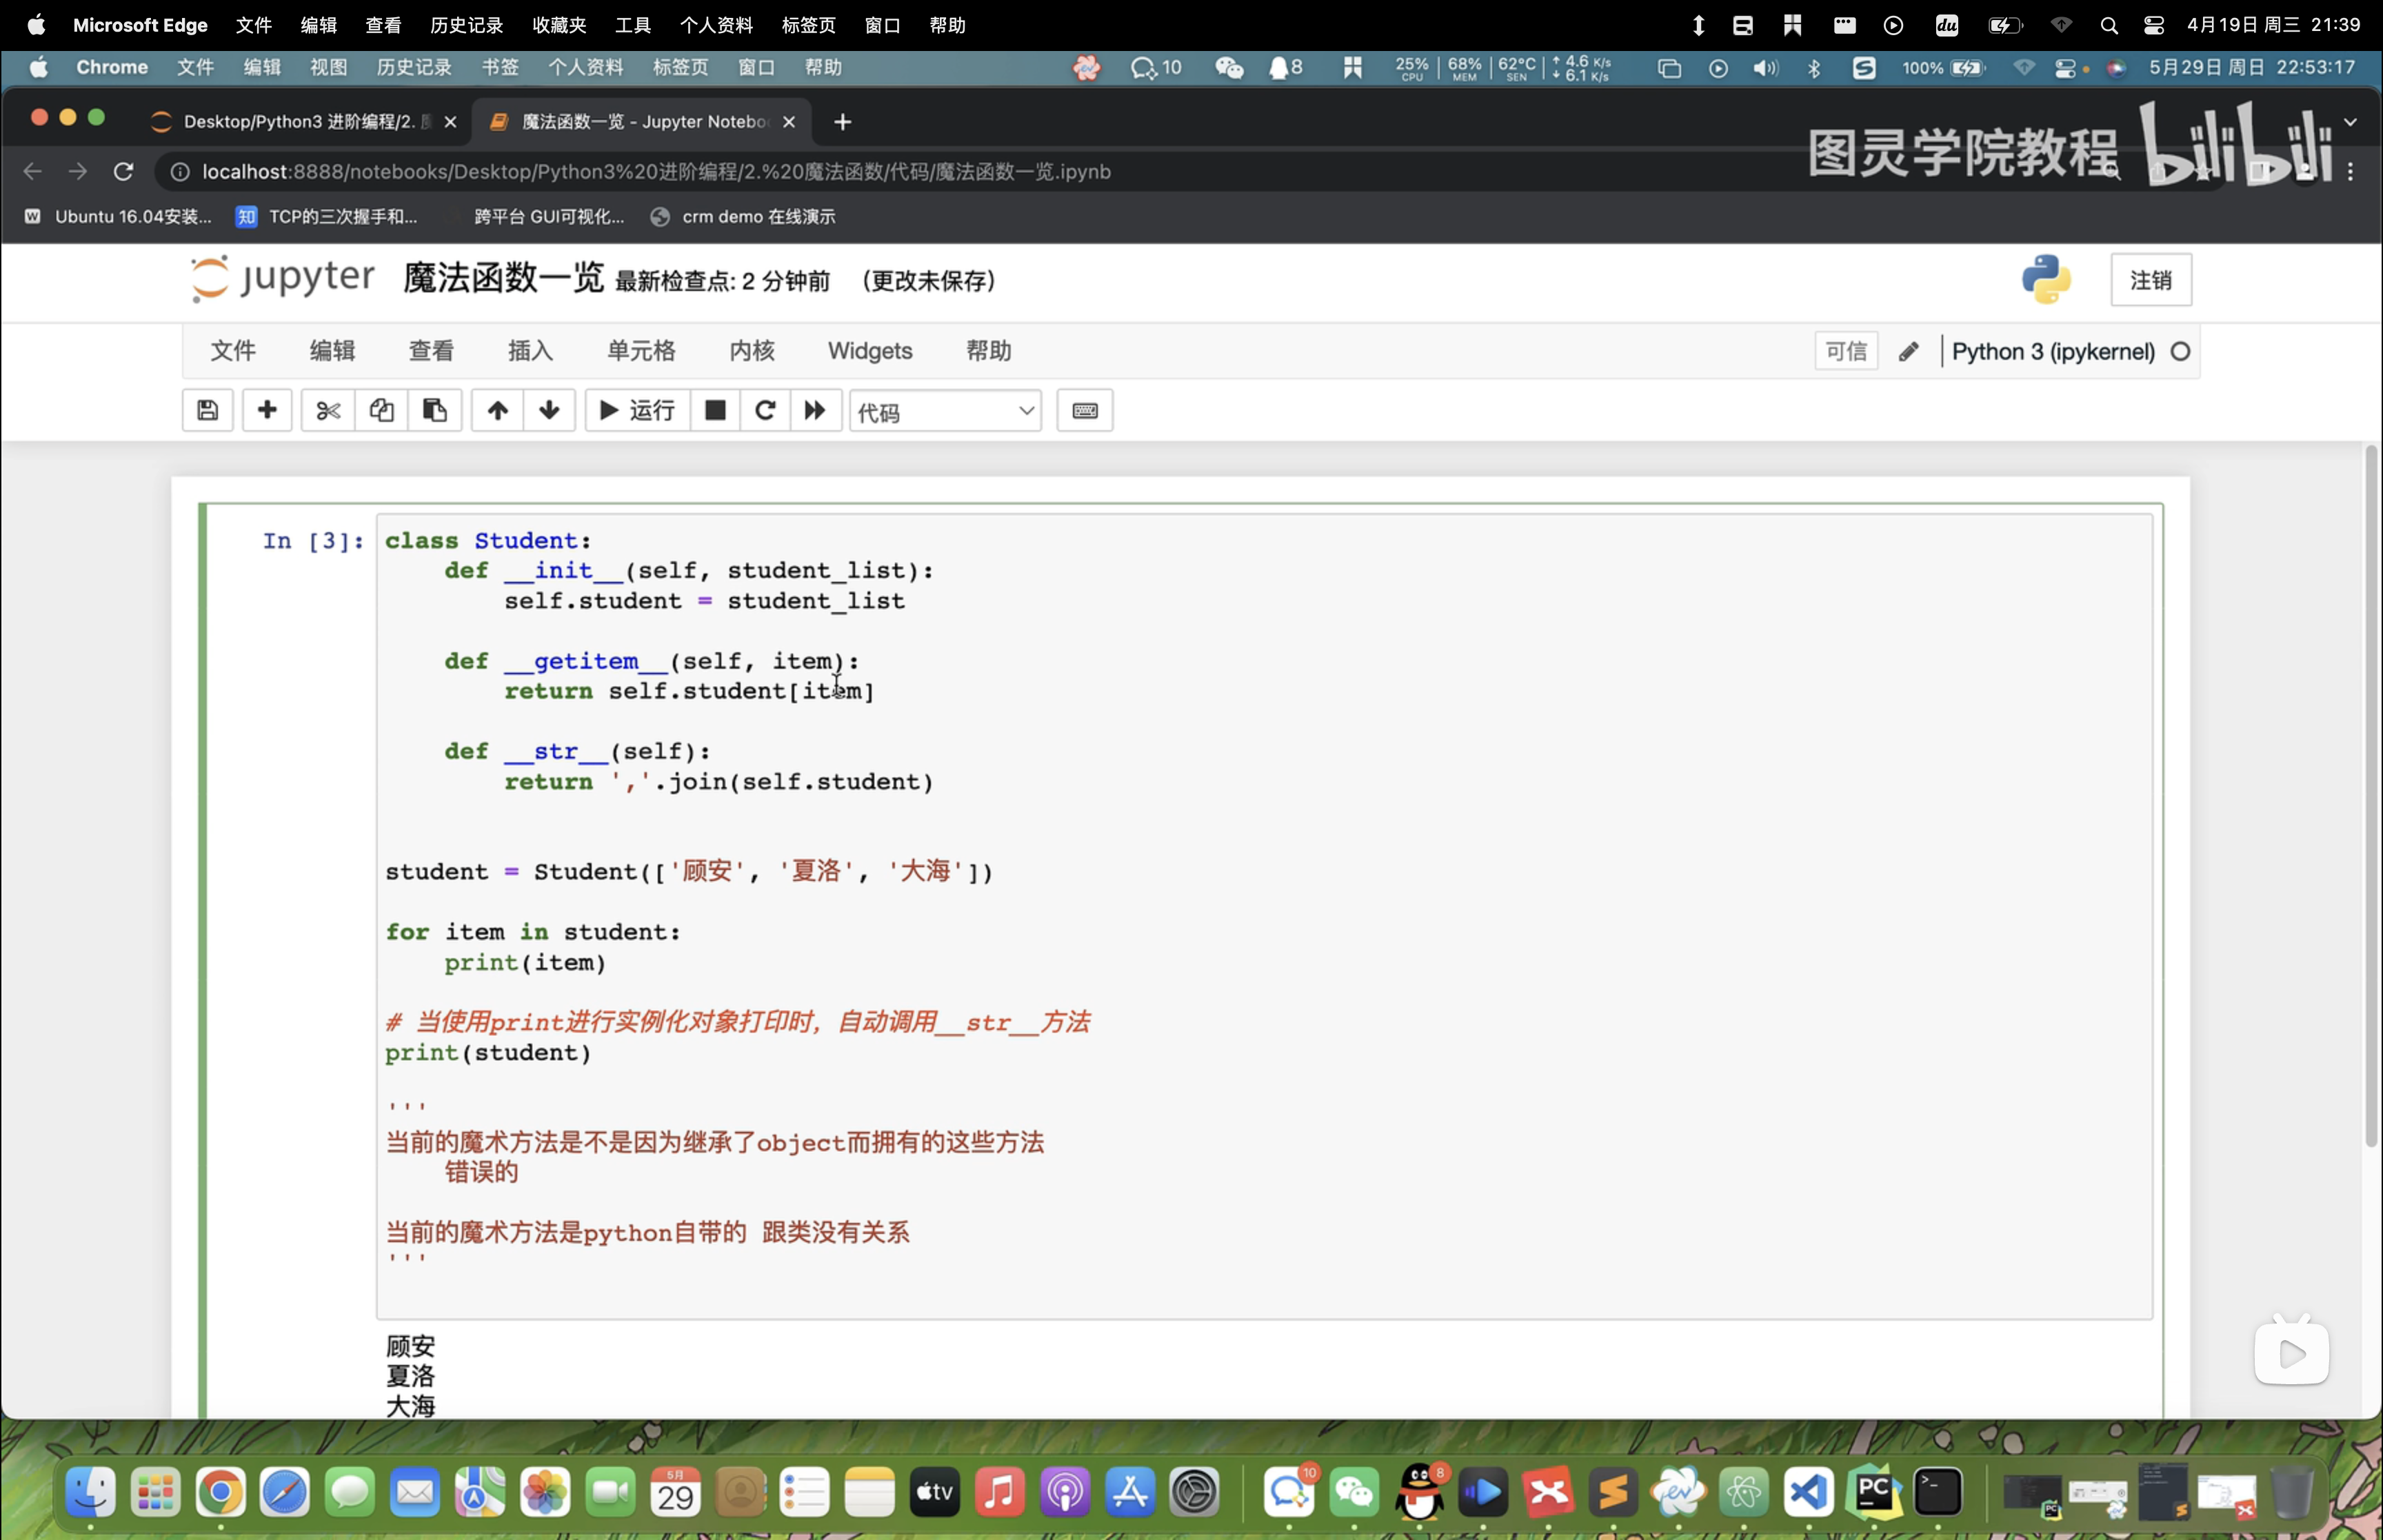Open the 代码 cell type dropdown

pyautogui.click(x=945, y=411)
